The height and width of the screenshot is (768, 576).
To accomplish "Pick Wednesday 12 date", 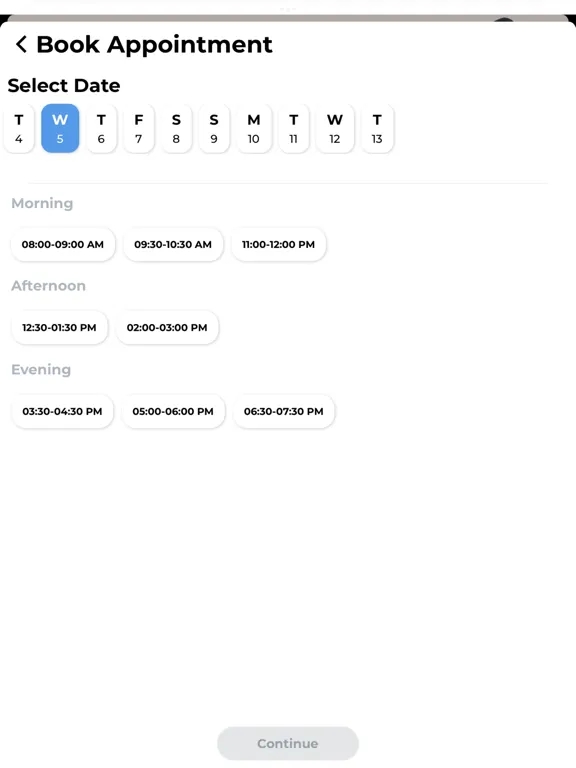I will 335,128.
